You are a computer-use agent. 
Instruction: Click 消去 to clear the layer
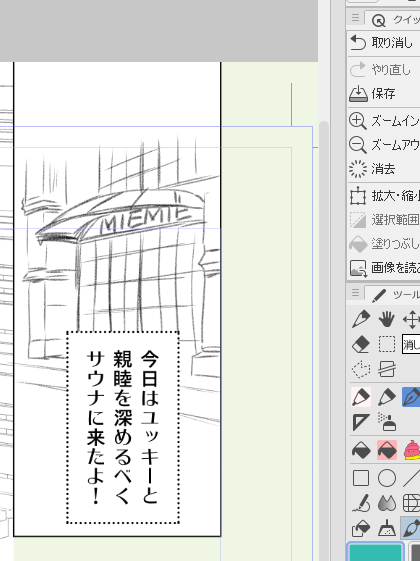click(x=384, y=169)
